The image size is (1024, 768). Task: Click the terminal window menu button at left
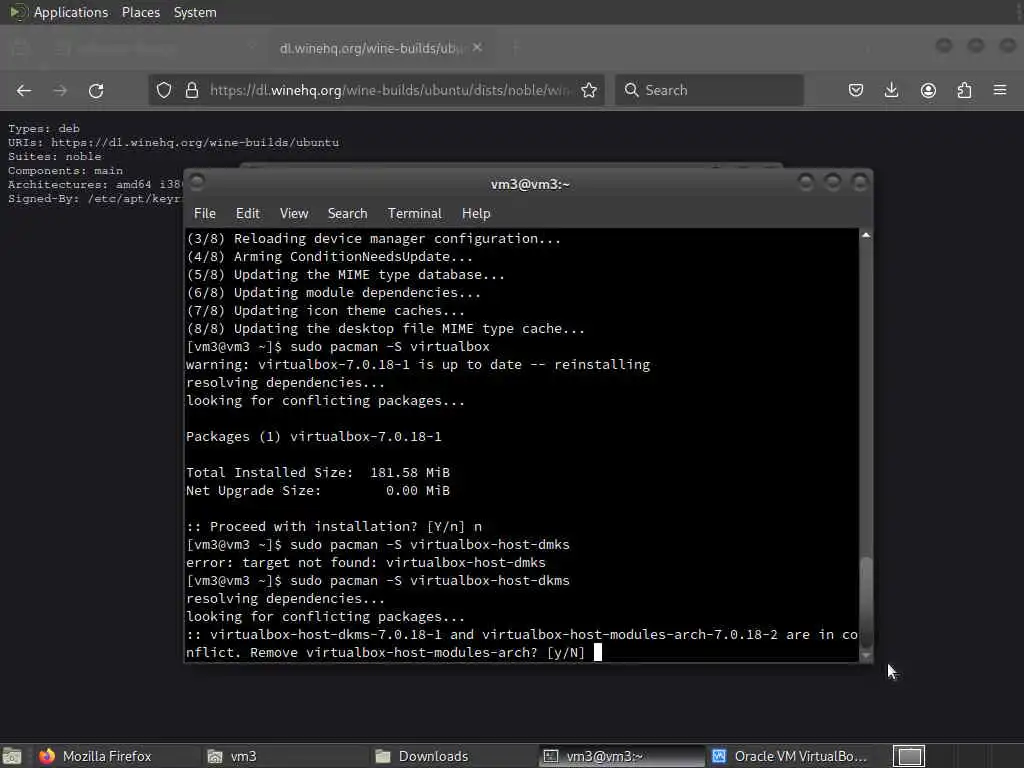click(197, 182)
